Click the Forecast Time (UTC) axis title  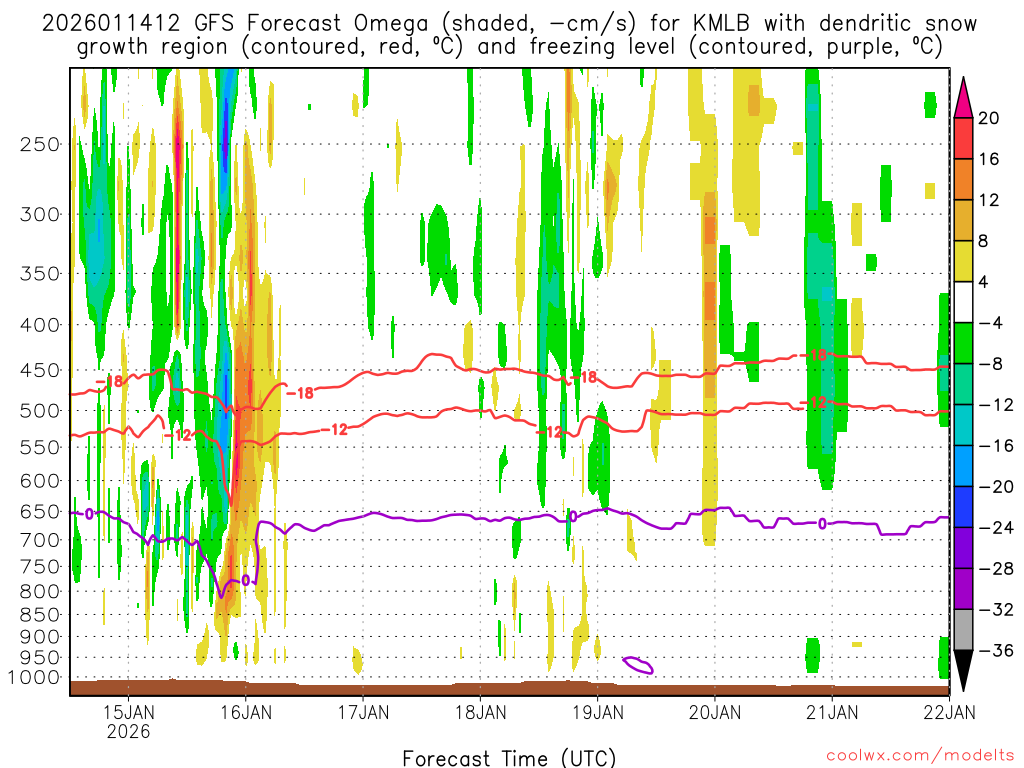[509, 757]
